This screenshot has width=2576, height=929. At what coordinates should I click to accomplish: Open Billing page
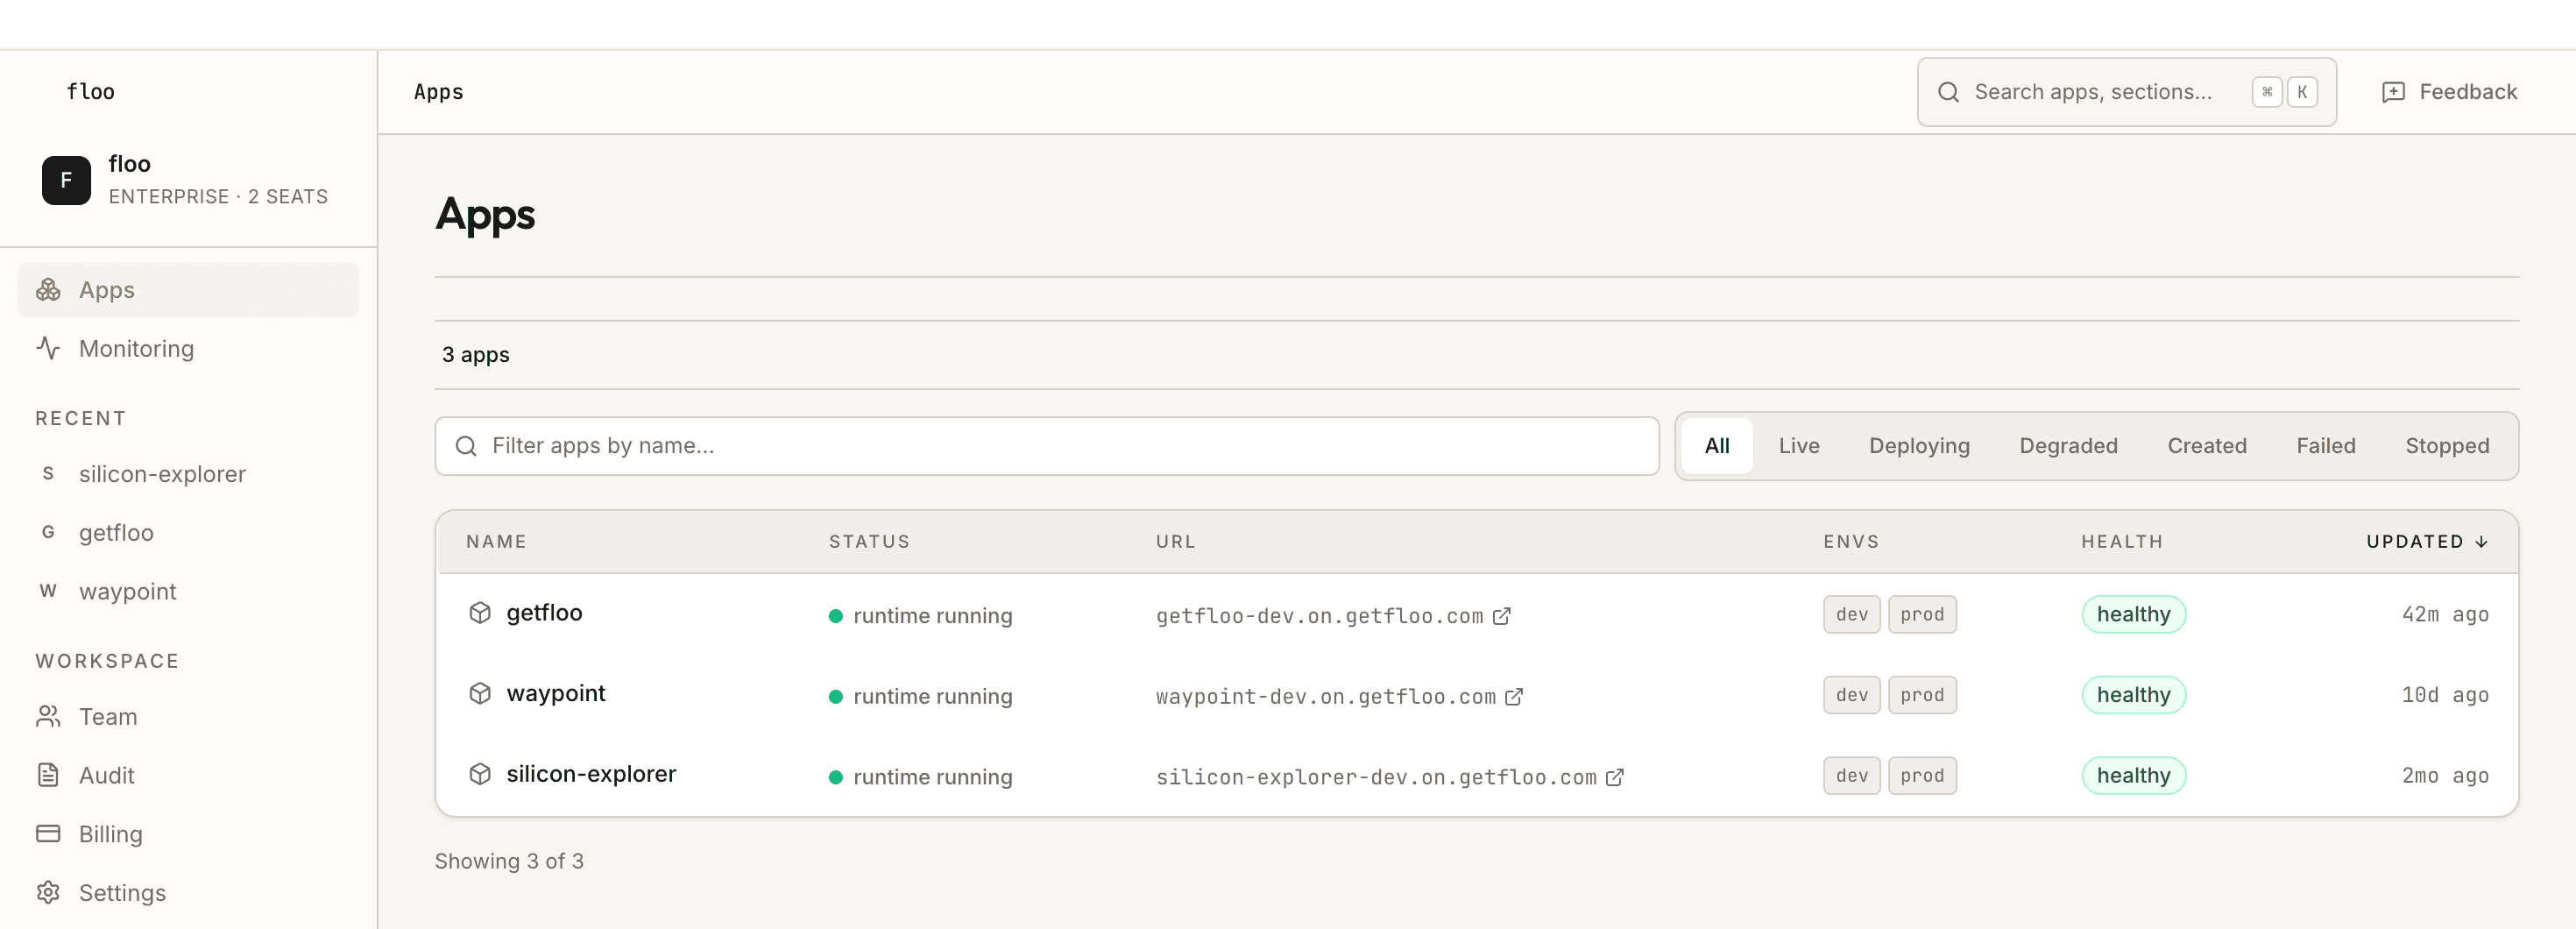[188, 833]
